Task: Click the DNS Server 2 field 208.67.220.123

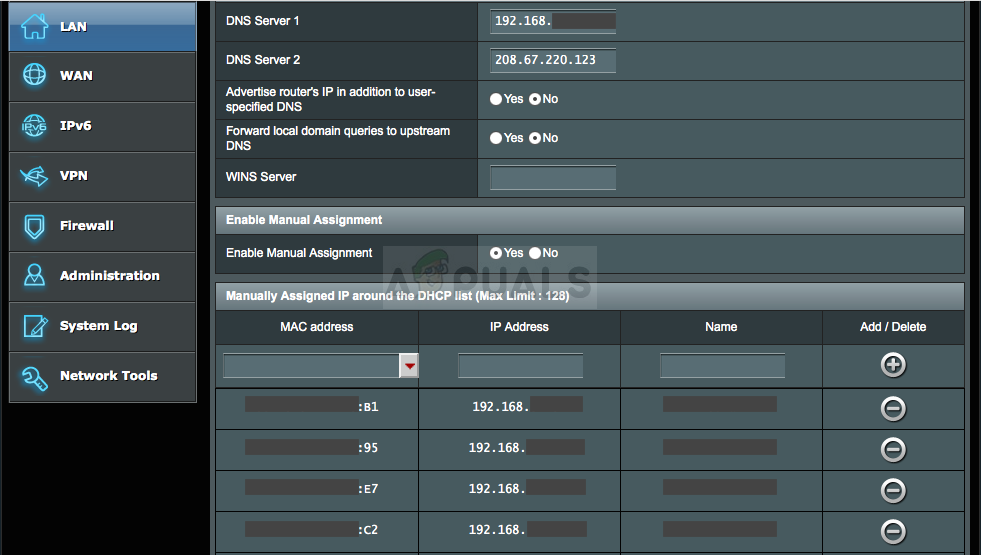Action: 553,60
